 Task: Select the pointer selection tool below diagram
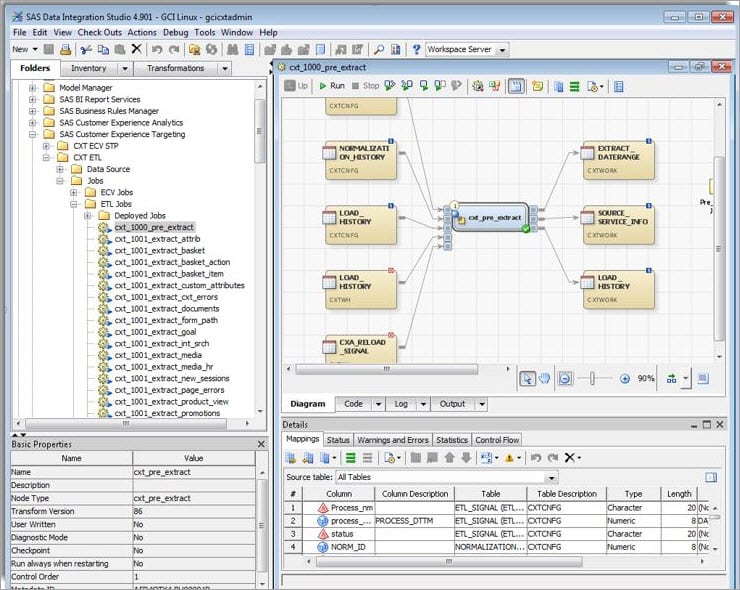pyautogui.click(x=527, y=379)
